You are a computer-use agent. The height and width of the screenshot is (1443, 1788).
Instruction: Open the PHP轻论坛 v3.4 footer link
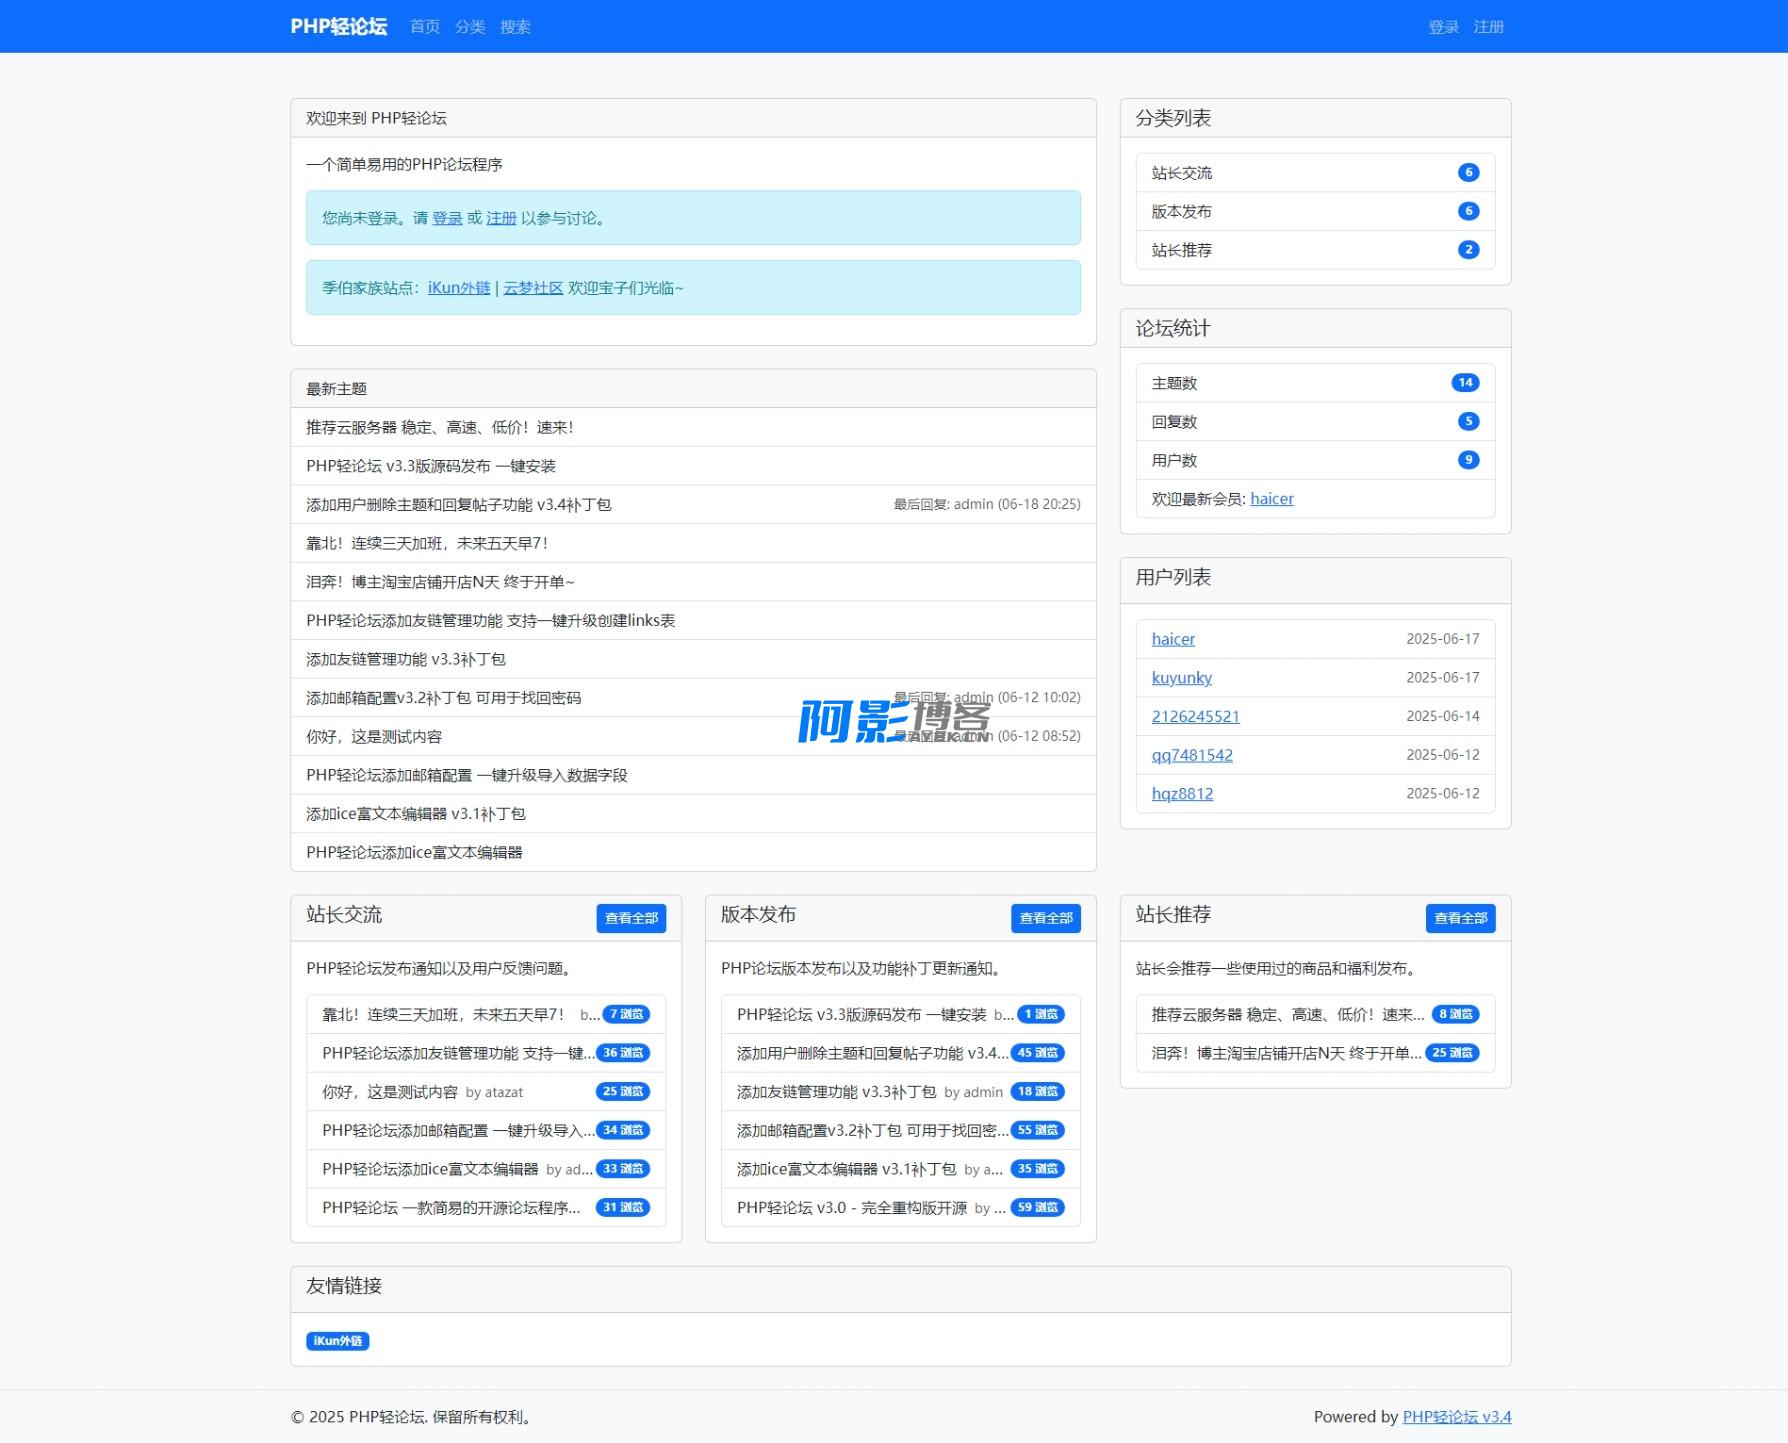(1456, 1417)
